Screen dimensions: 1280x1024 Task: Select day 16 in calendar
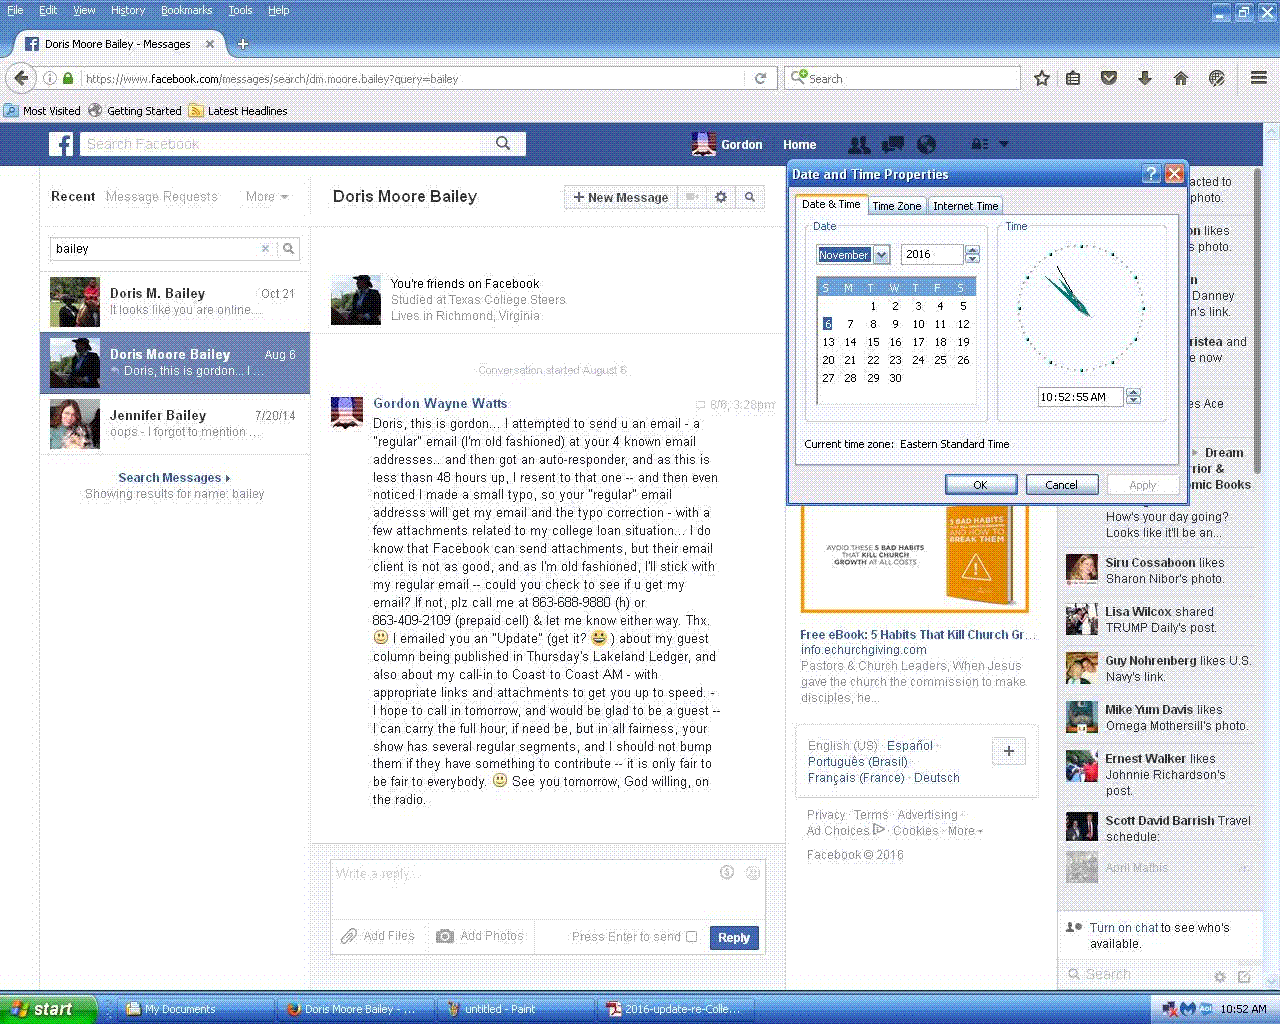pyautogui.click(x=895, y=342)
